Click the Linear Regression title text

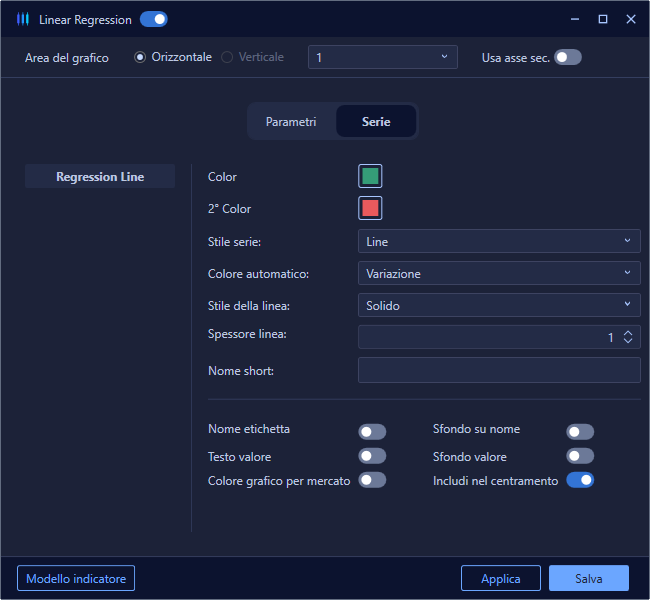pos(85,20)
